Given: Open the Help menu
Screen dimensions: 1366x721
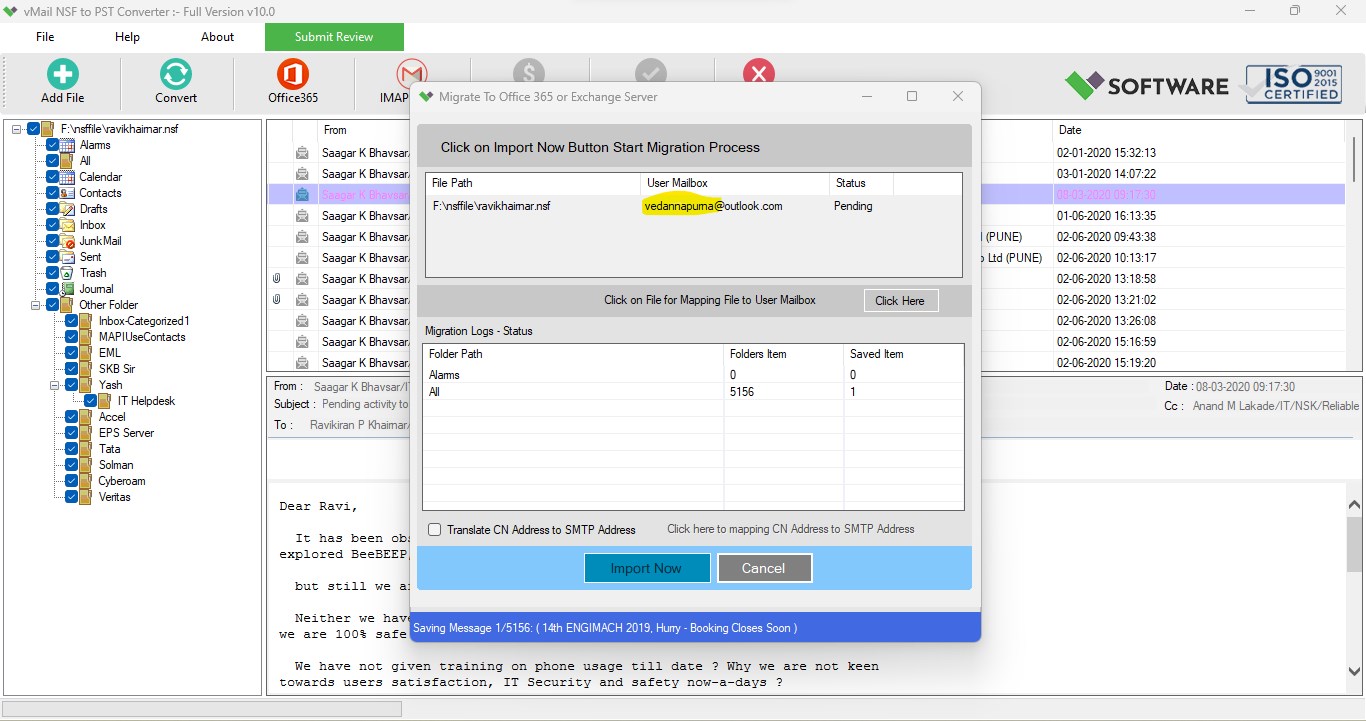Looking at the screenshot, I should (127, 37).
